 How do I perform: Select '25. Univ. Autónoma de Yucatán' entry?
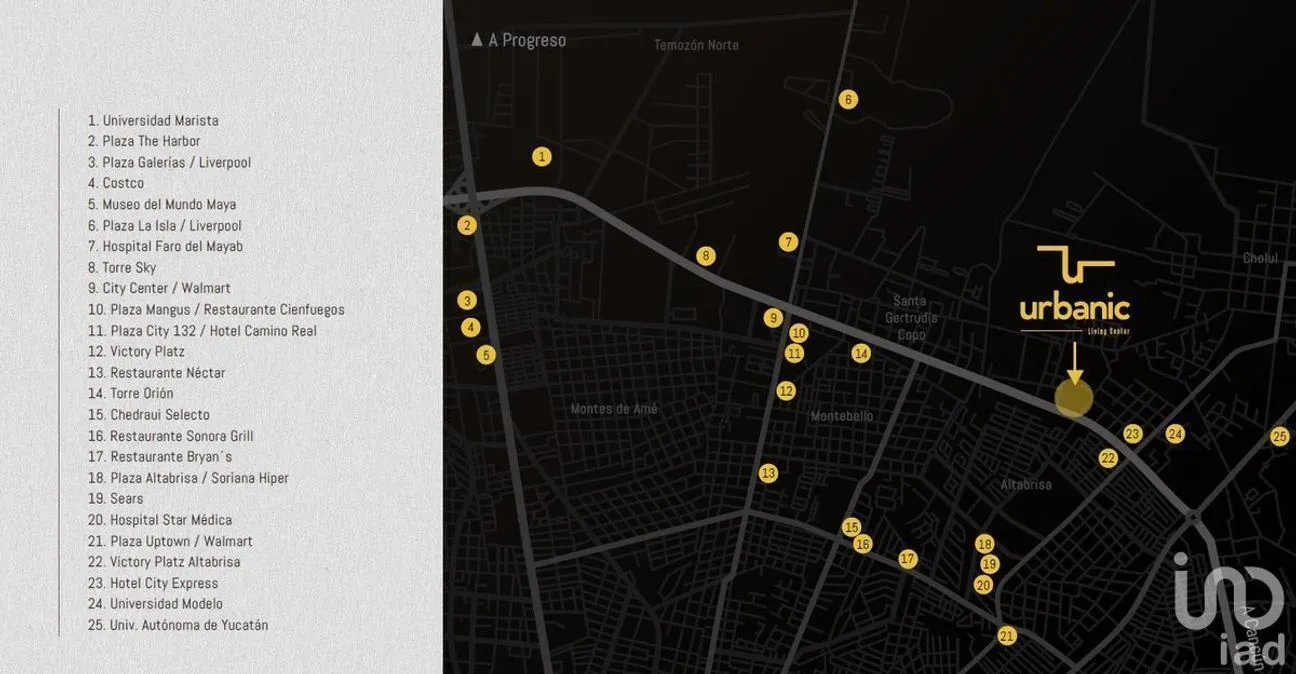[178, 625]
